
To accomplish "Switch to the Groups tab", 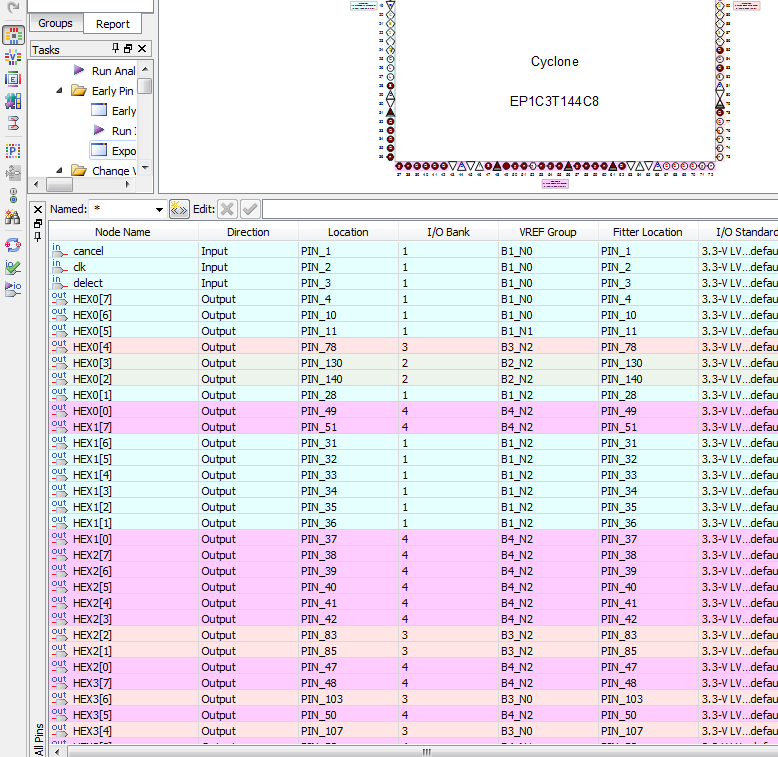I will tap(55, 24).
